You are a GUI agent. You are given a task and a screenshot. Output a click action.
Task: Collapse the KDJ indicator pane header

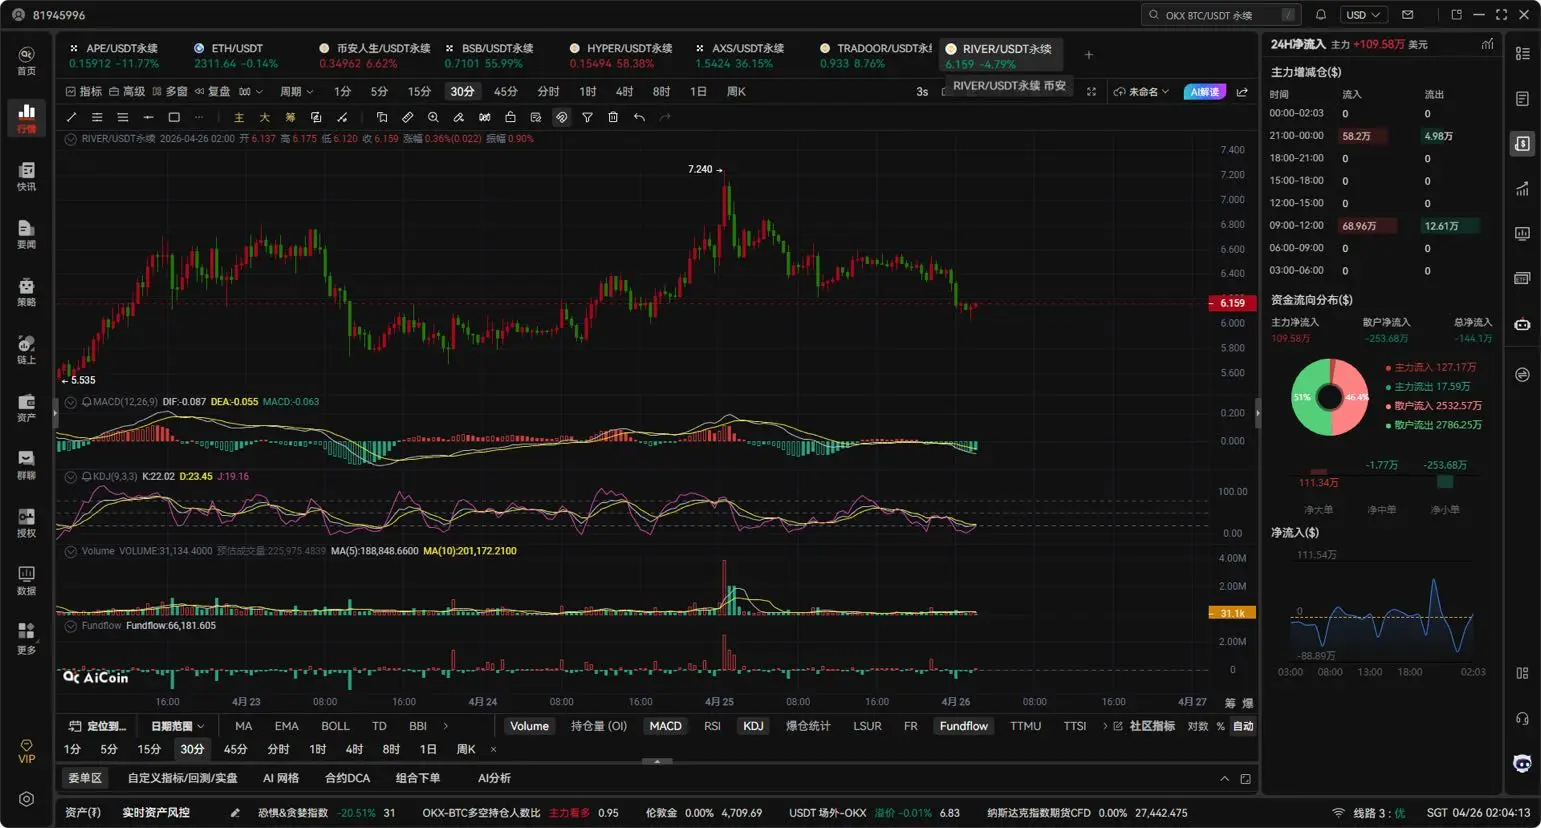[x=71, y=477]
